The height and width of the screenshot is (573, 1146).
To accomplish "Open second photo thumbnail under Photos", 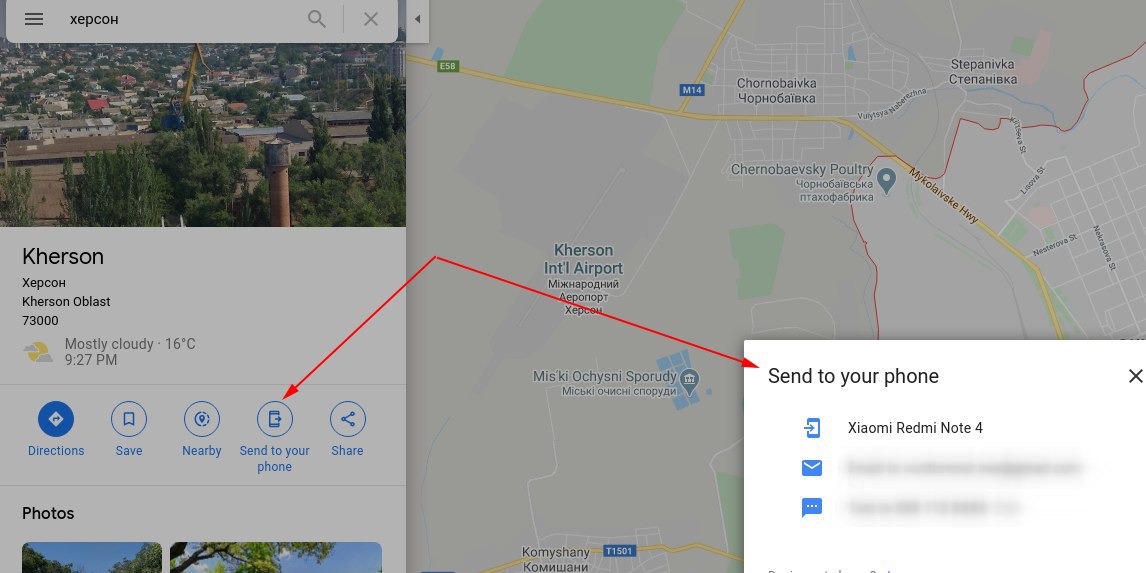I will pos(276,557).
